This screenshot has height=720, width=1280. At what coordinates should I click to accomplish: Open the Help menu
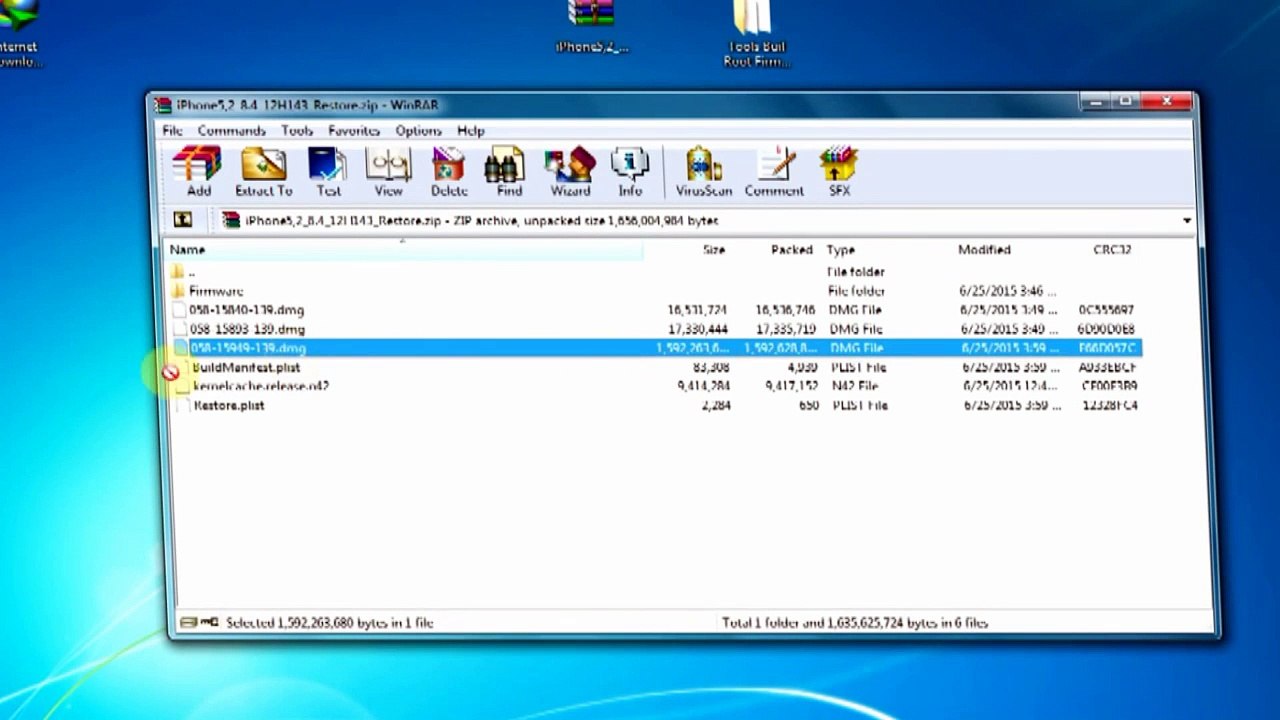pos(471,131)
